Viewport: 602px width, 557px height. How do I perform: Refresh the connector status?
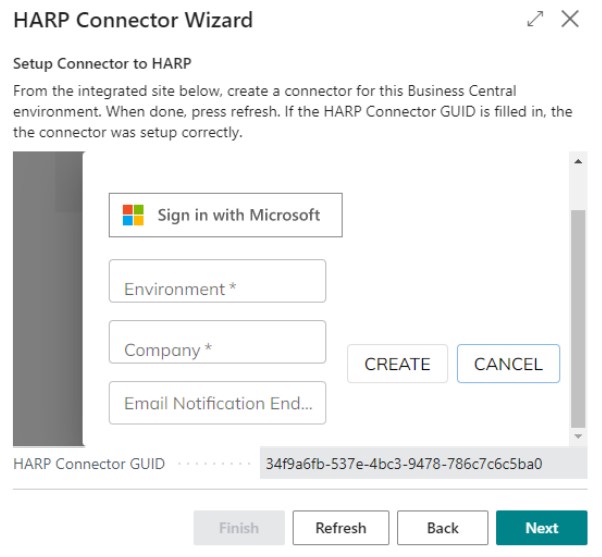(x=341, y=528)
